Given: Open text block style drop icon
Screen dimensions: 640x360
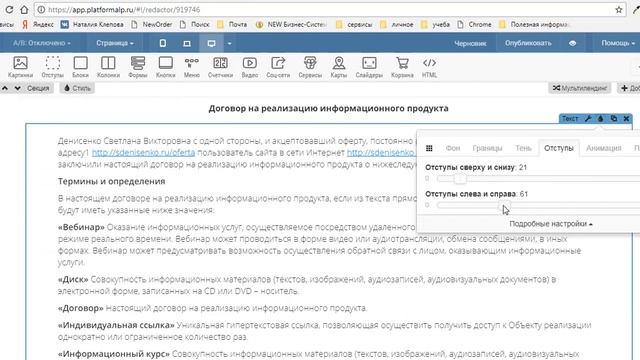Looking at the screenshot, I should pyautogui.click(x=600, y=118).
